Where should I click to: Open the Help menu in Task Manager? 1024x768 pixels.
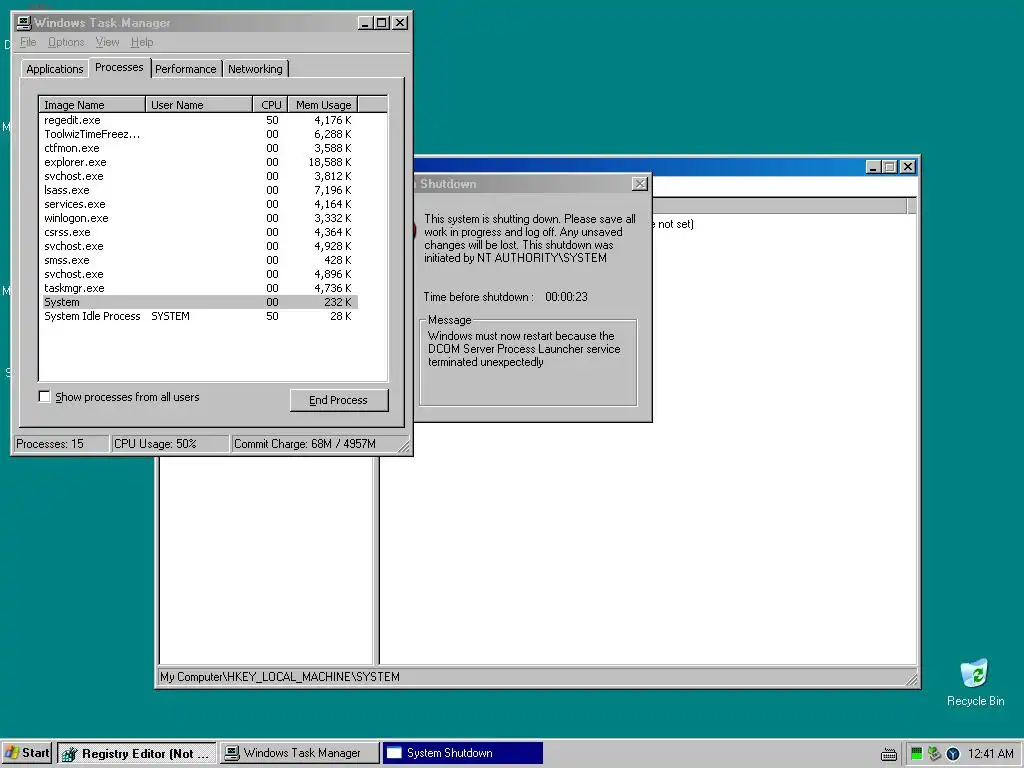(142, 42)
